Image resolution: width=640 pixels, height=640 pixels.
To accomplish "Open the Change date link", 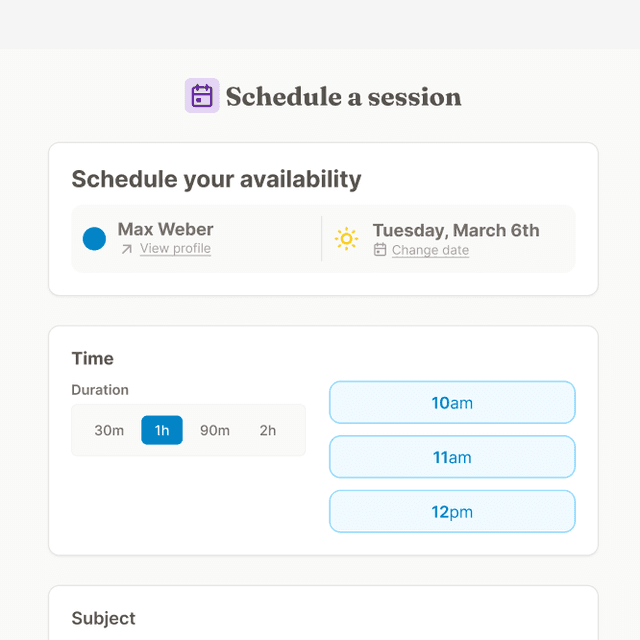I will pyautogui.click(x=430, y=250).
